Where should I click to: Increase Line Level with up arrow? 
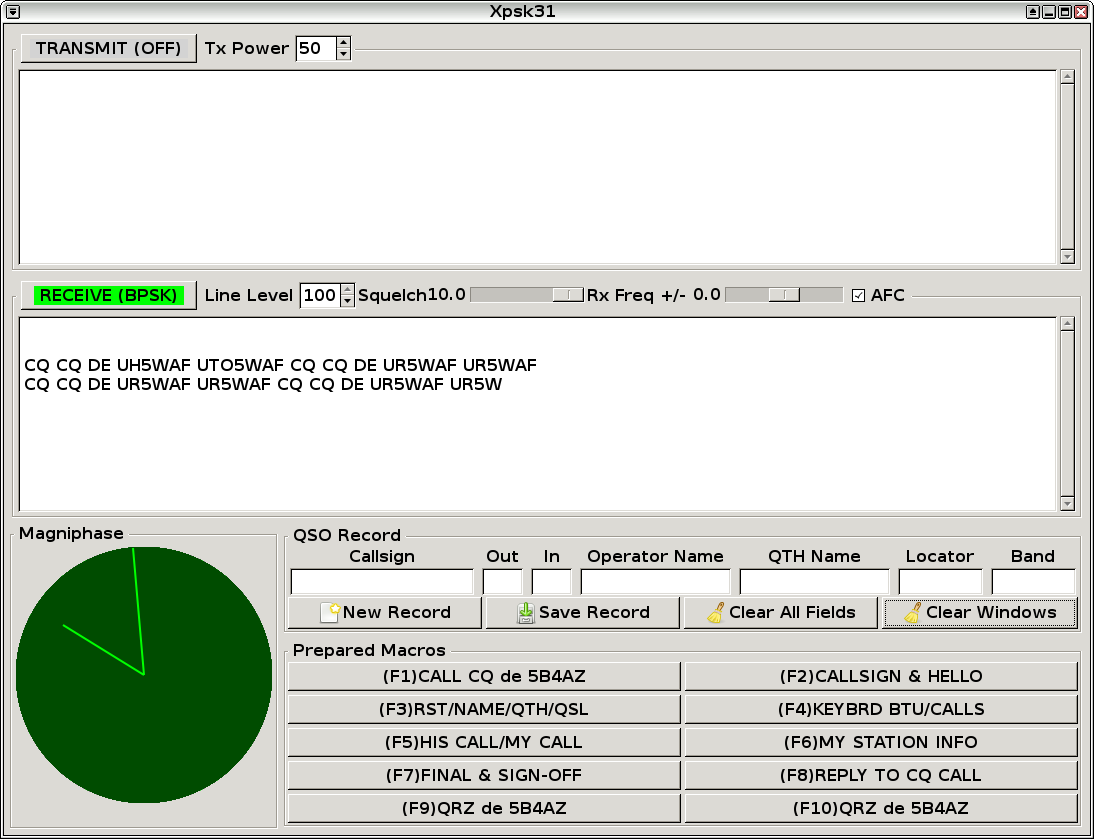coord(347,289)
